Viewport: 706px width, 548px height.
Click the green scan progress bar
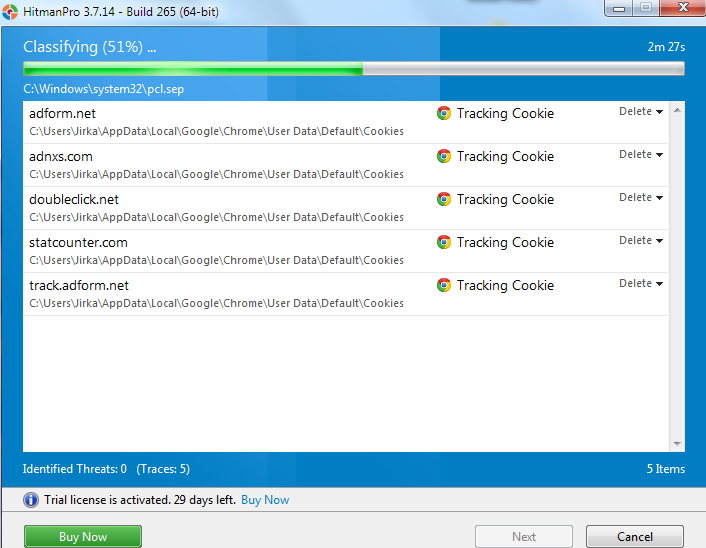354,68
